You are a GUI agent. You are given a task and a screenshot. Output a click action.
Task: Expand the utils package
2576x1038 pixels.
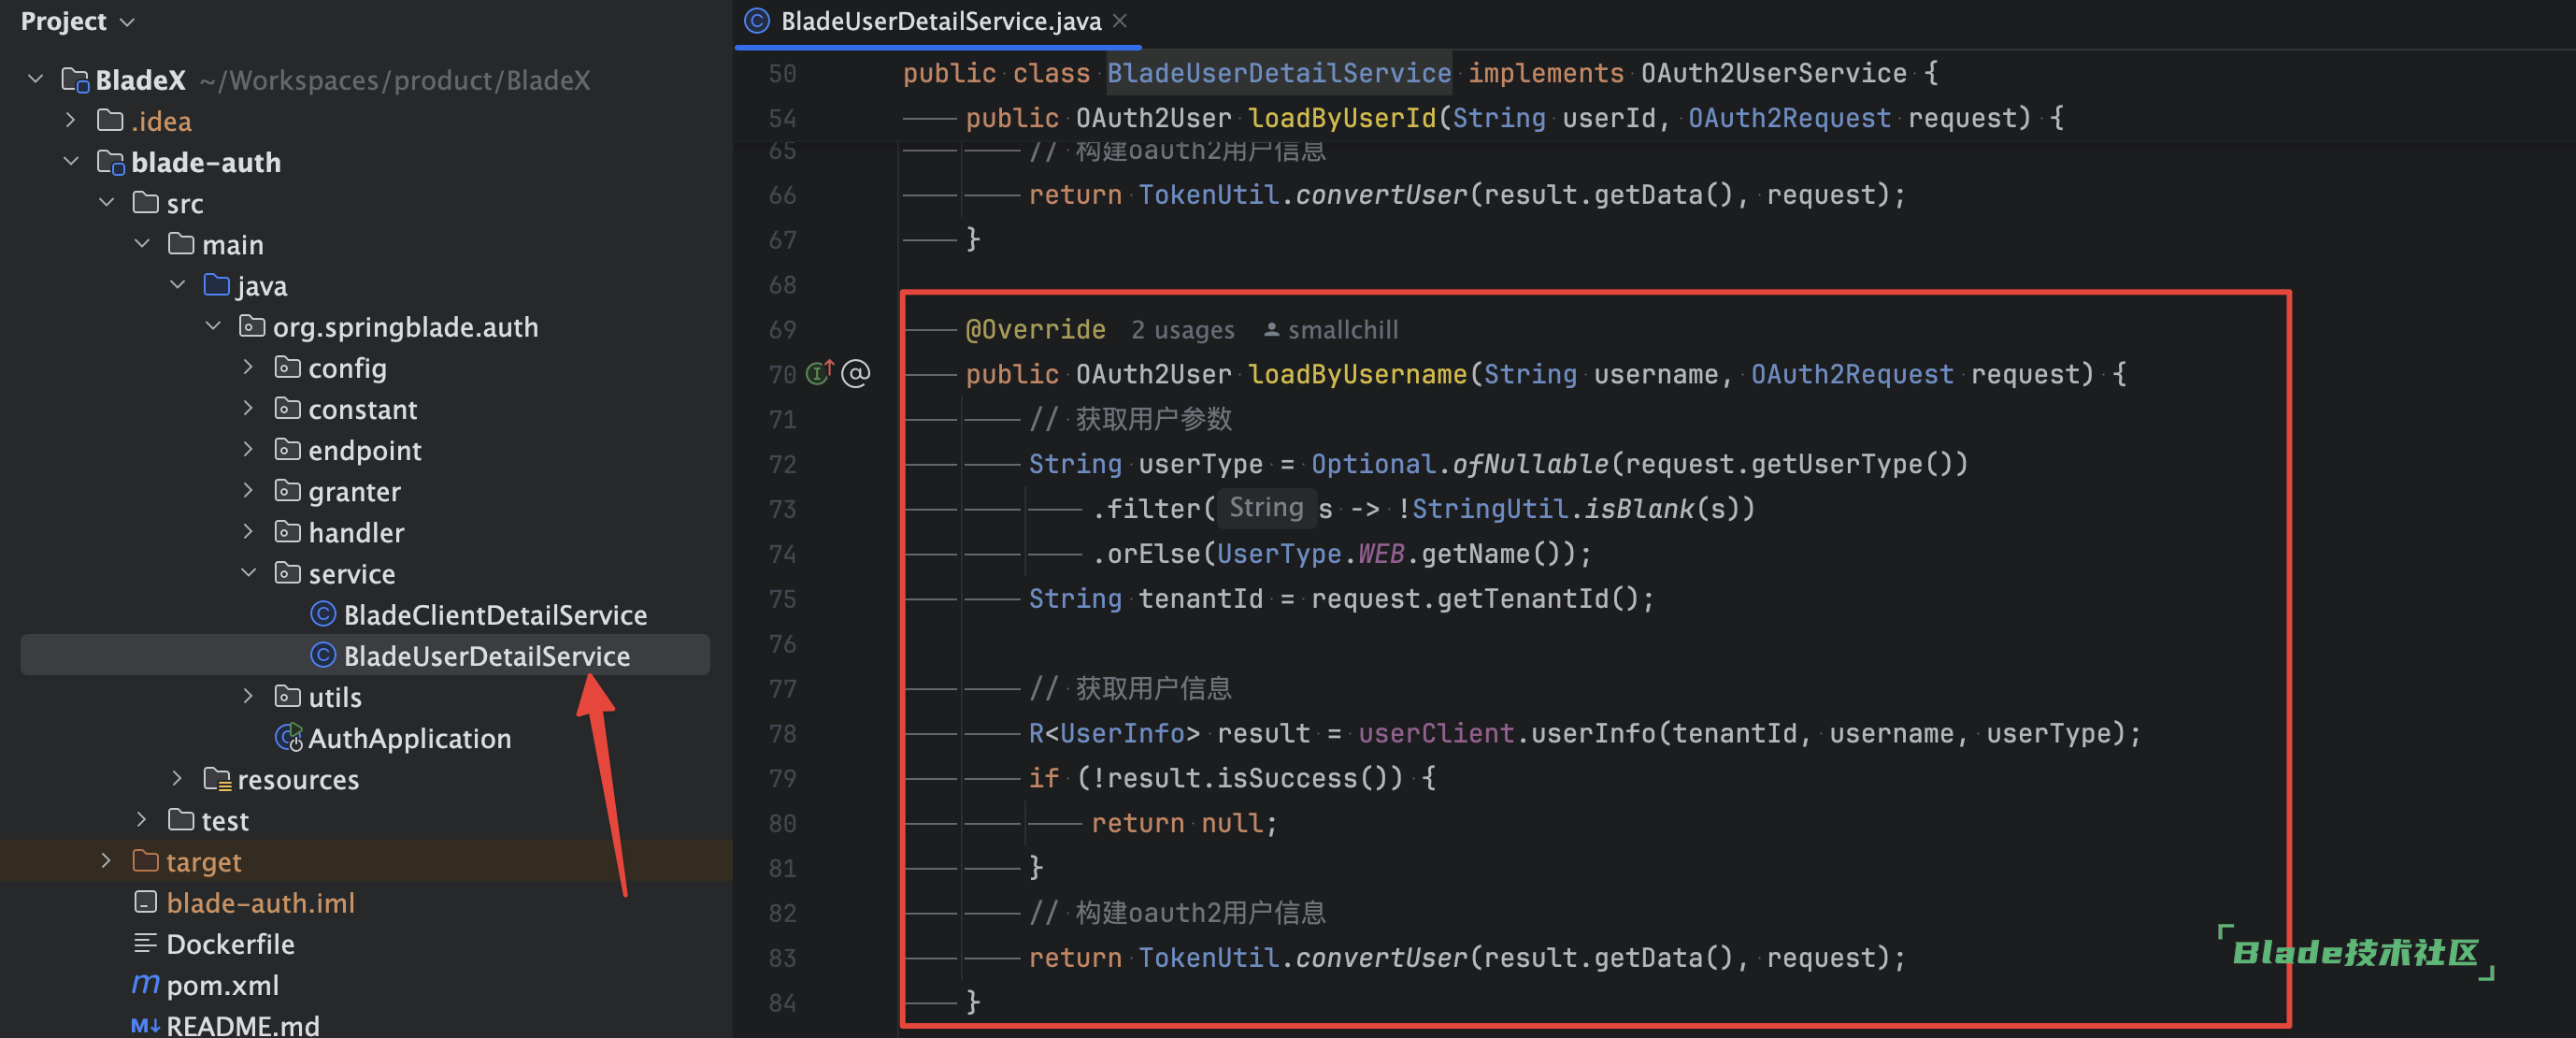249,696
